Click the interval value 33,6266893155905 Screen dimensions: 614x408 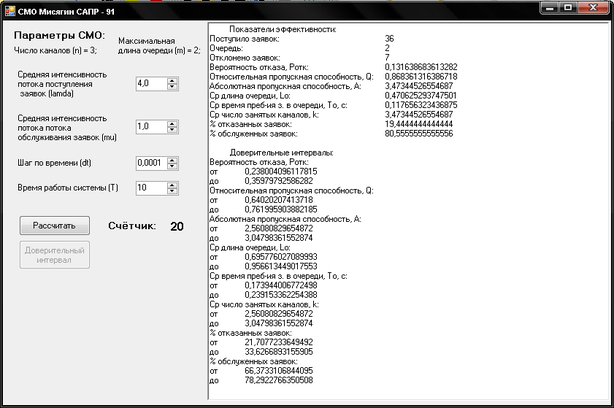click(279, 352)
